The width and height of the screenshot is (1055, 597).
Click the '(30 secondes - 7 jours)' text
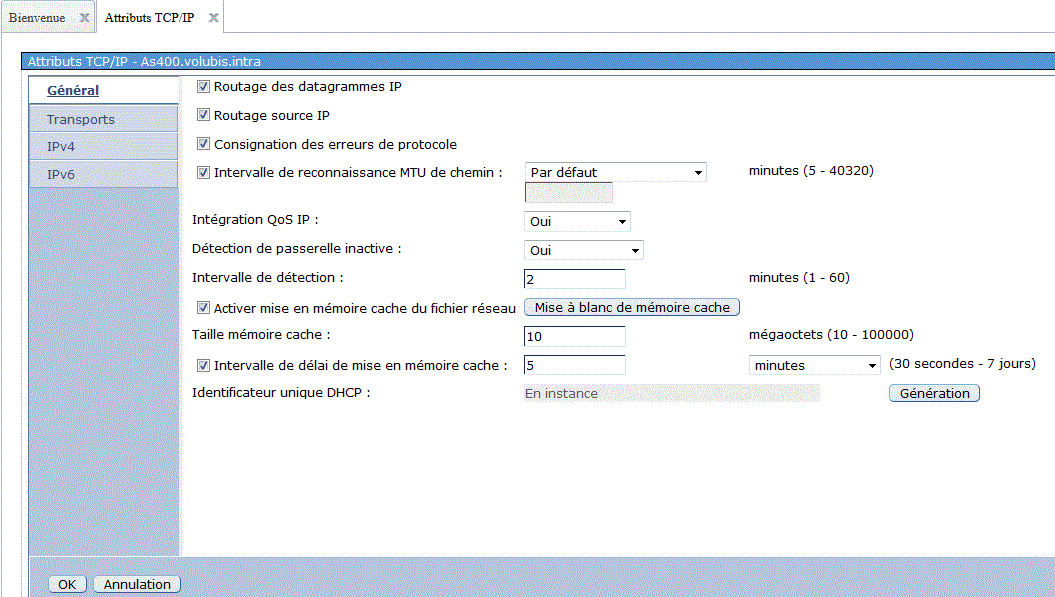click(962, 363)
